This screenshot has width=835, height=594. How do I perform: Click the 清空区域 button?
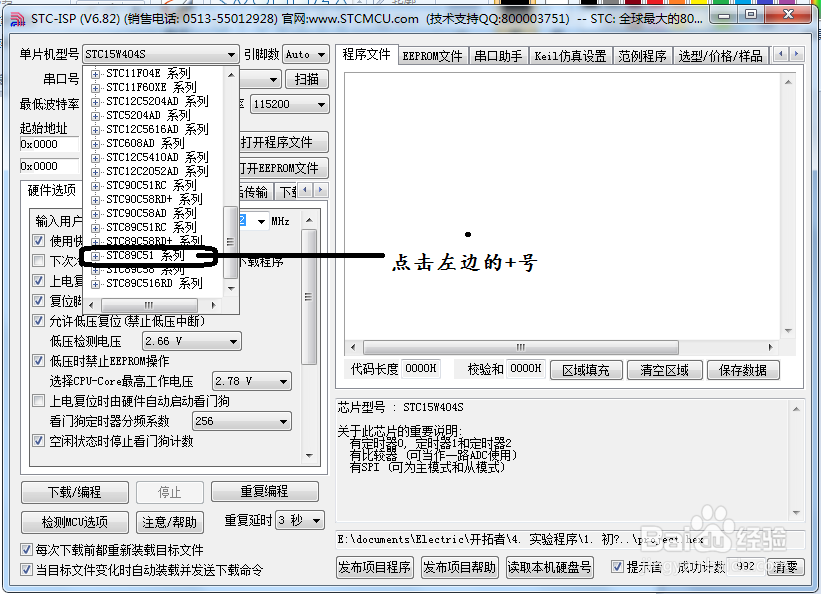665,370
